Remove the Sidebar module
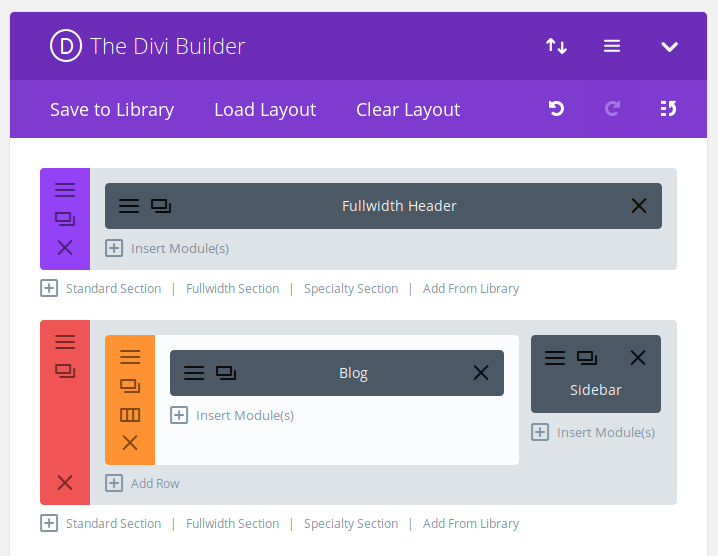The height and width of the screenshot is (556, 718). click(x=638, y=358)
